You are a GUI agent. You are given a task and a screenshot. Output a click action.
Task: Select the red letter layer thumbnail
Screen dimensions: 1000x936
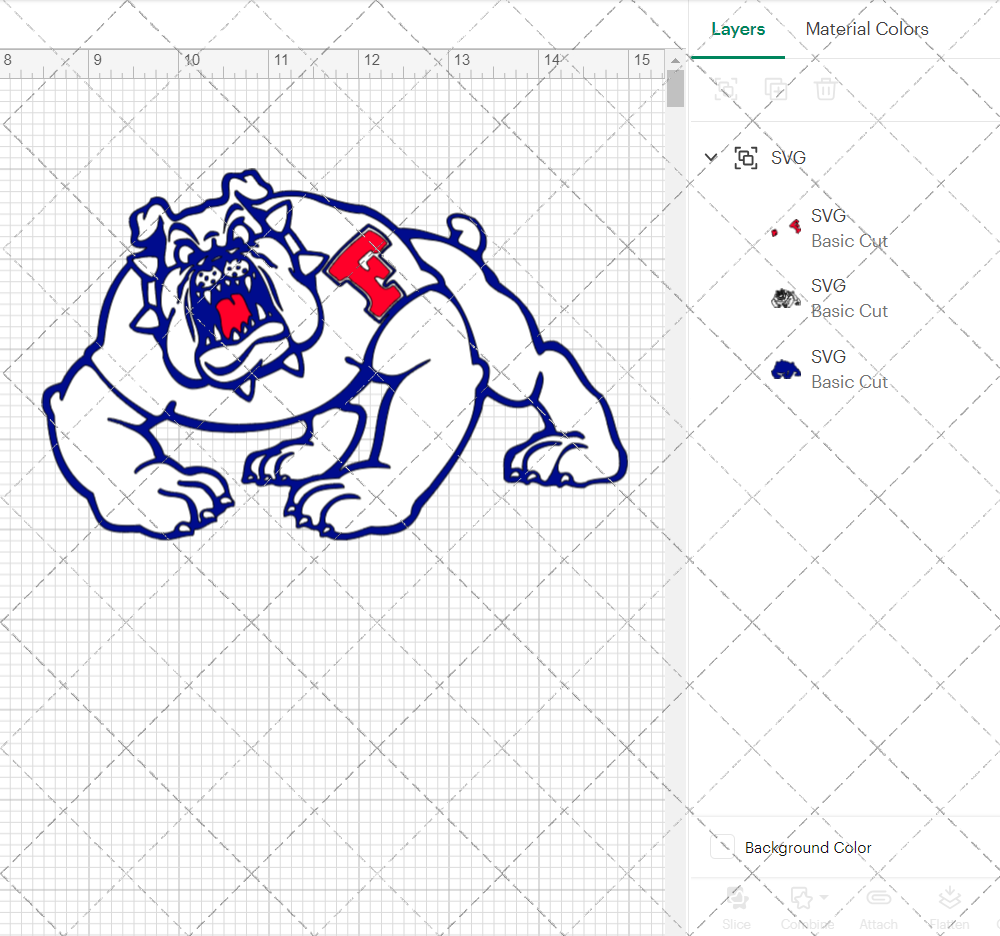[786, 228]
